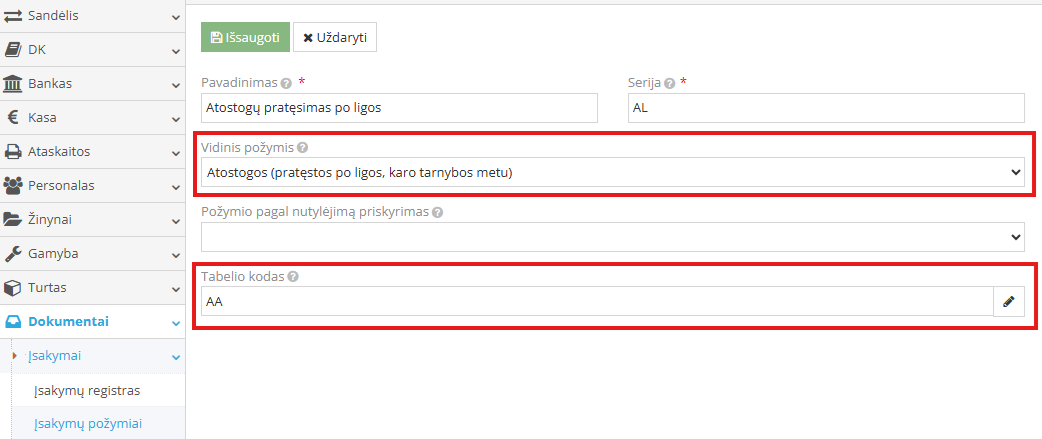Viewport: 1042px width, 439px height.
Task: Click the Kasa euro icon
Action: click(x=13, y=118)
